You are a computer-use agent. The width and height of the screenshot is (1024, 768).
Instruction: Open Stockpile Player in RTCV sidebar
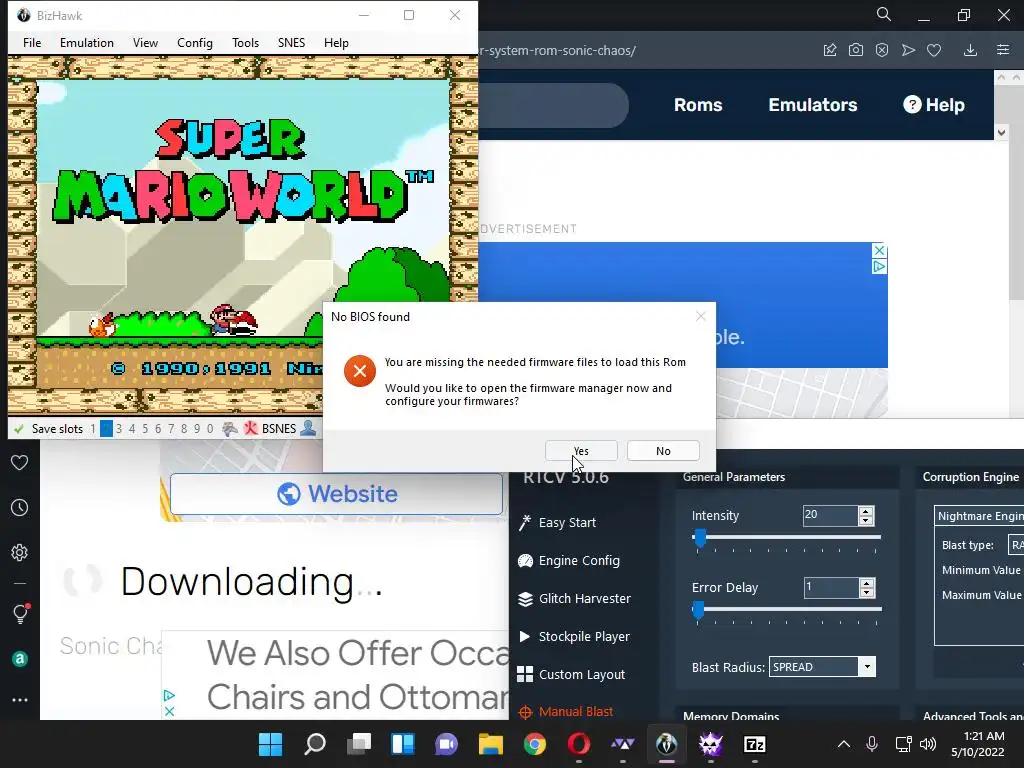point(574,636)
